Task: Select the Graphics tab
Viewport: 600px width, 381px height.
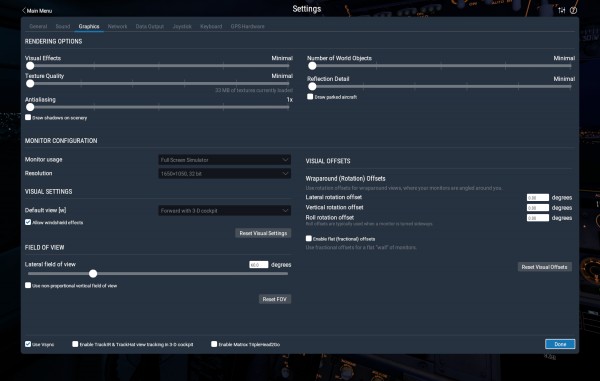Action: point(89,26)
